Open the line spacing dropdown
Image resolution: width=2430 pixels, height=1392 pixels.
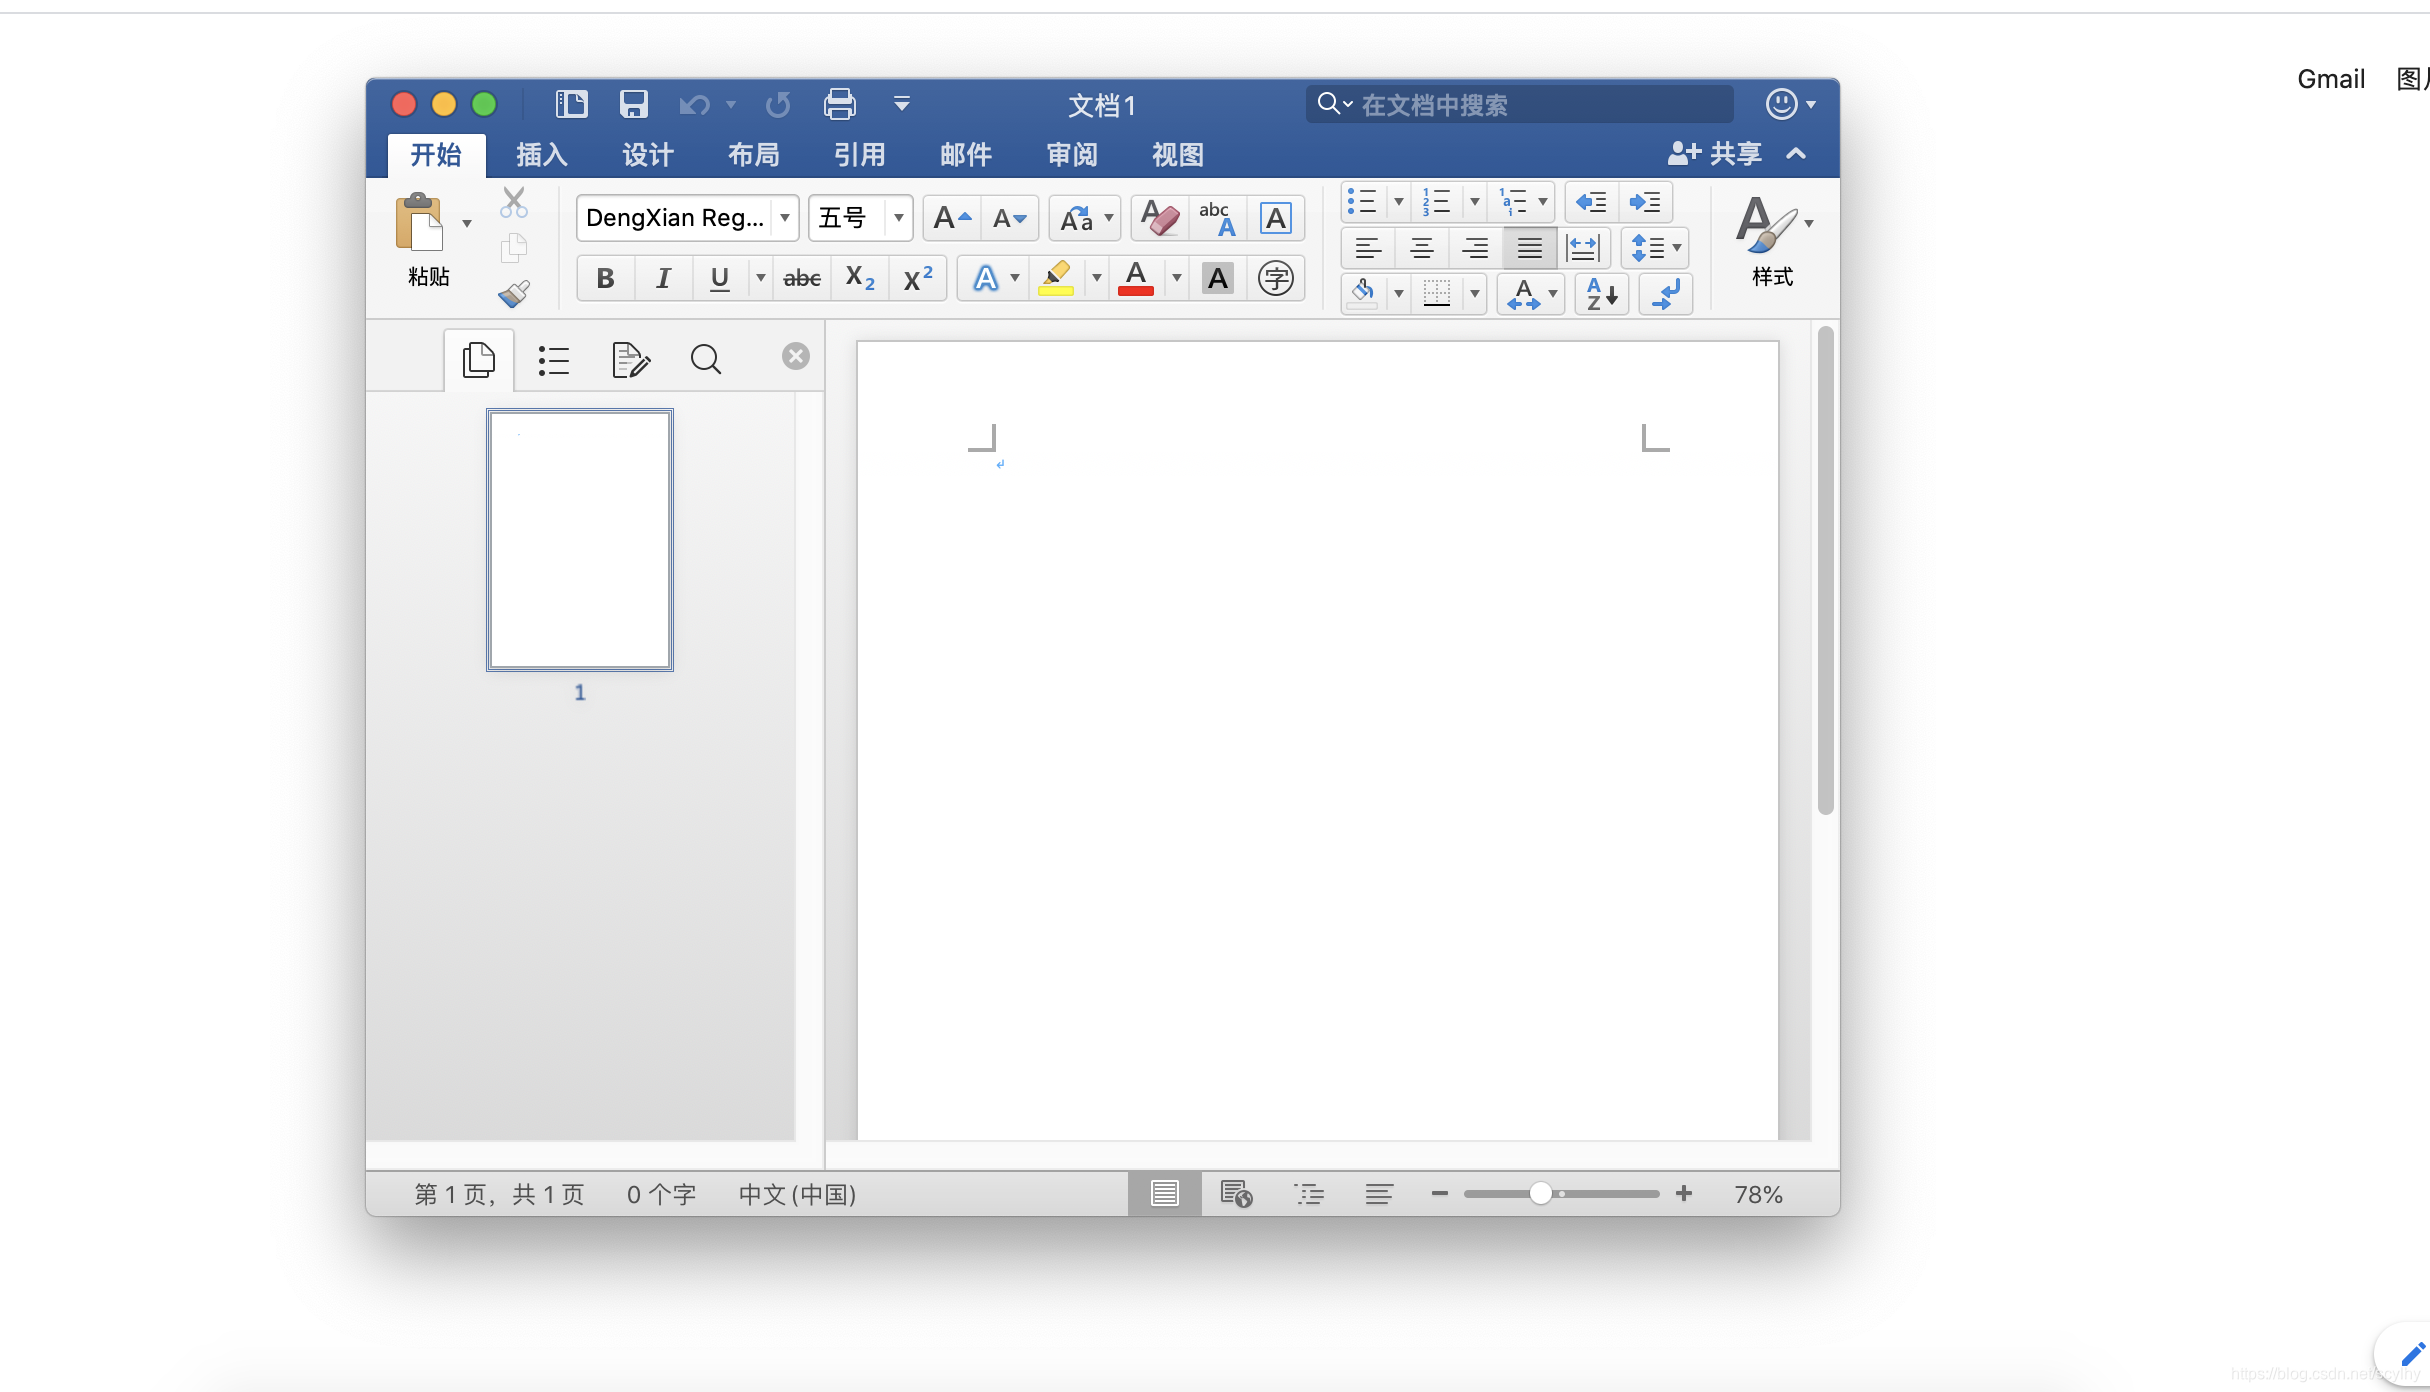1676,248
